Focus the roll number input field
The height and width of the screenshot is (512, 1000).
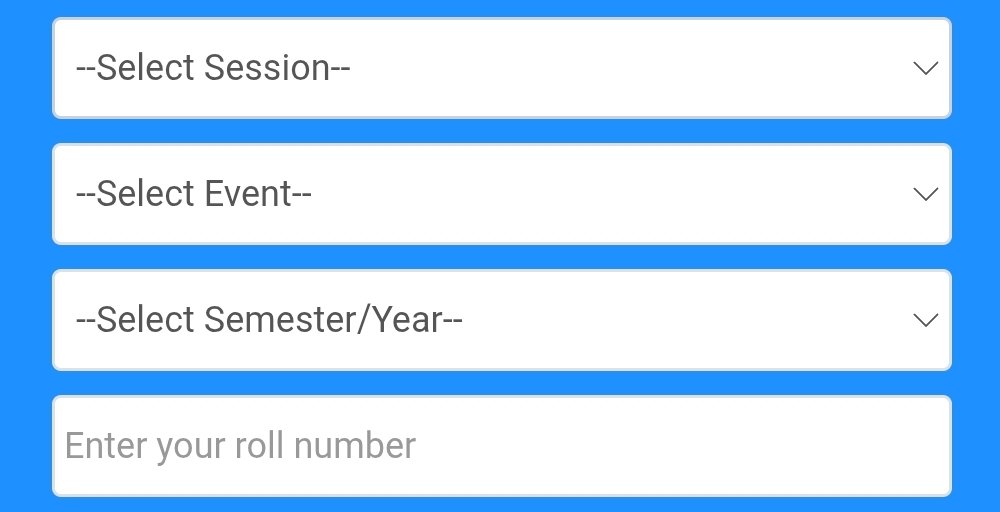(501, 446)
